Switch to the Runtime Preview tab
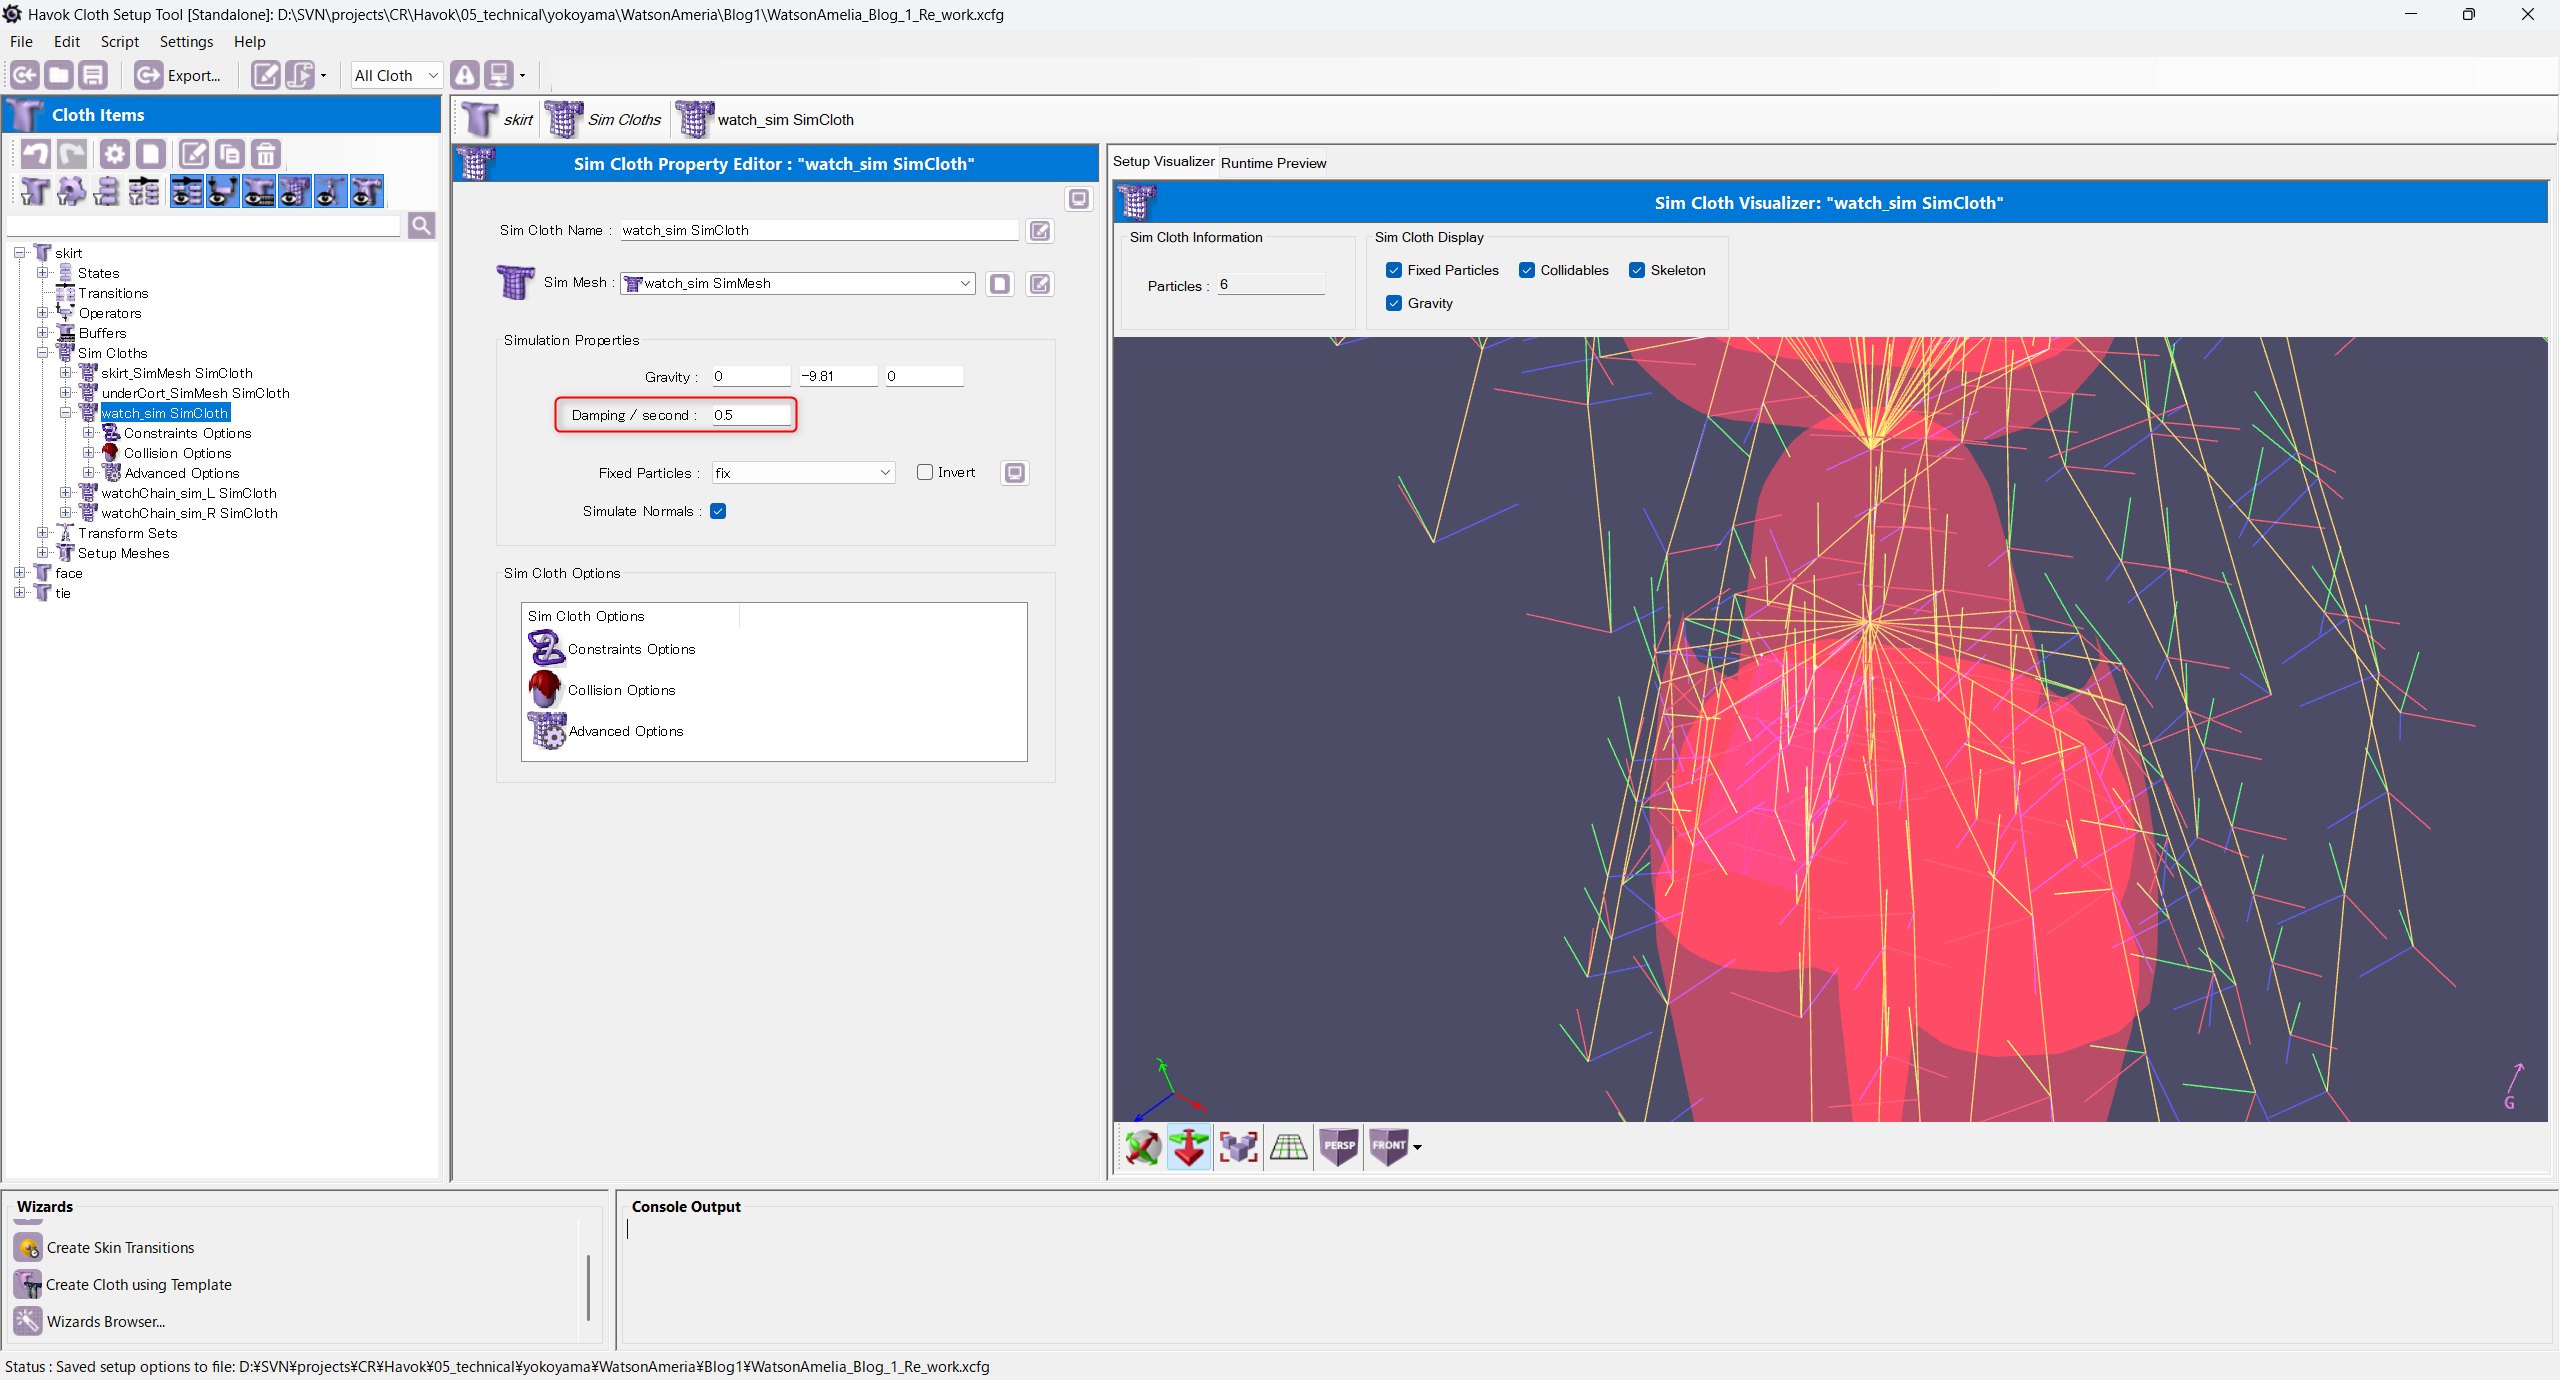Screen dimensions: 2560x1380 point(1273,163)
